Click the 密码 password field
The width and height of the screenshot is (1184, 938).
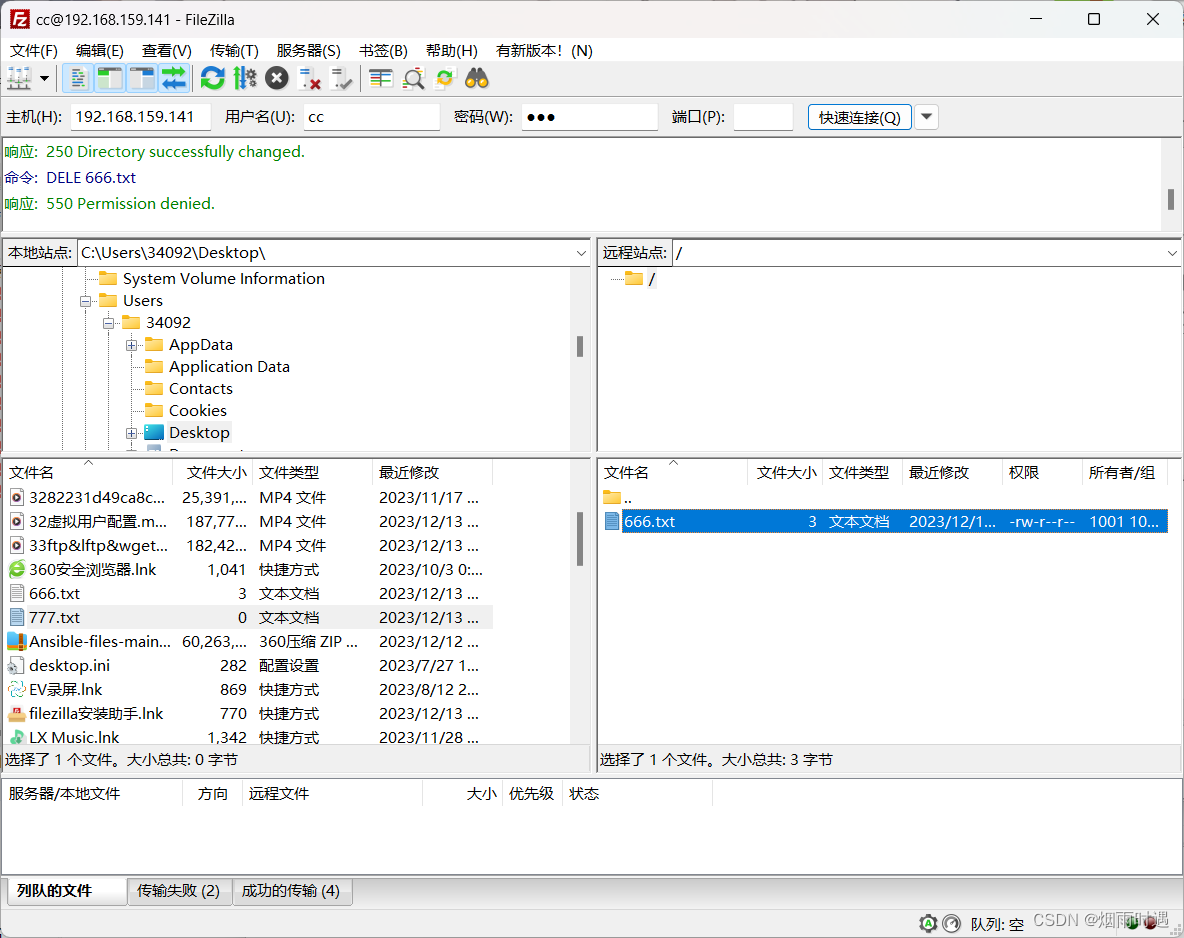(589, 117)
